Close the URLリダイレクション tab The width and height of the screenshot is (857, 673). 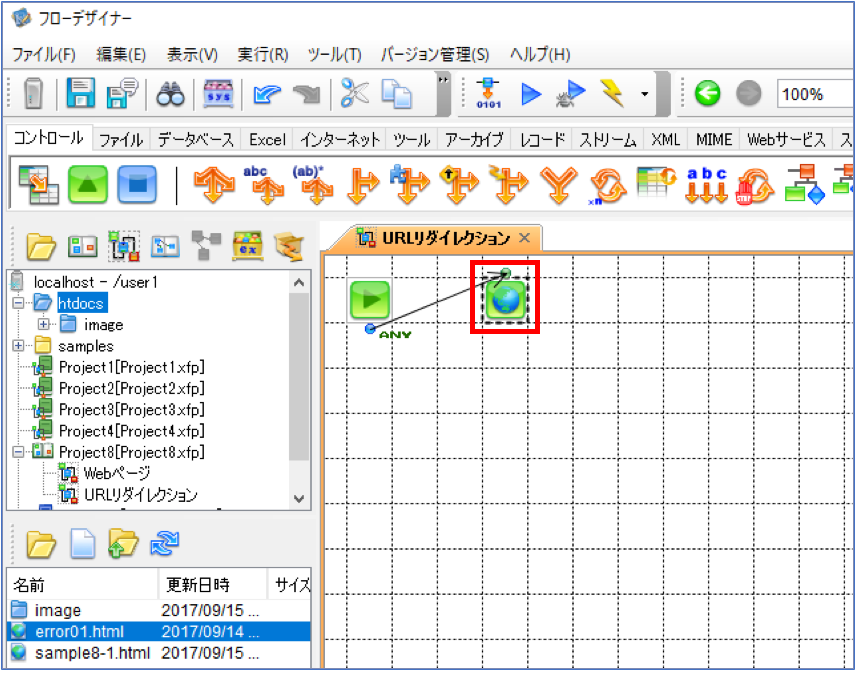(524, 238)
